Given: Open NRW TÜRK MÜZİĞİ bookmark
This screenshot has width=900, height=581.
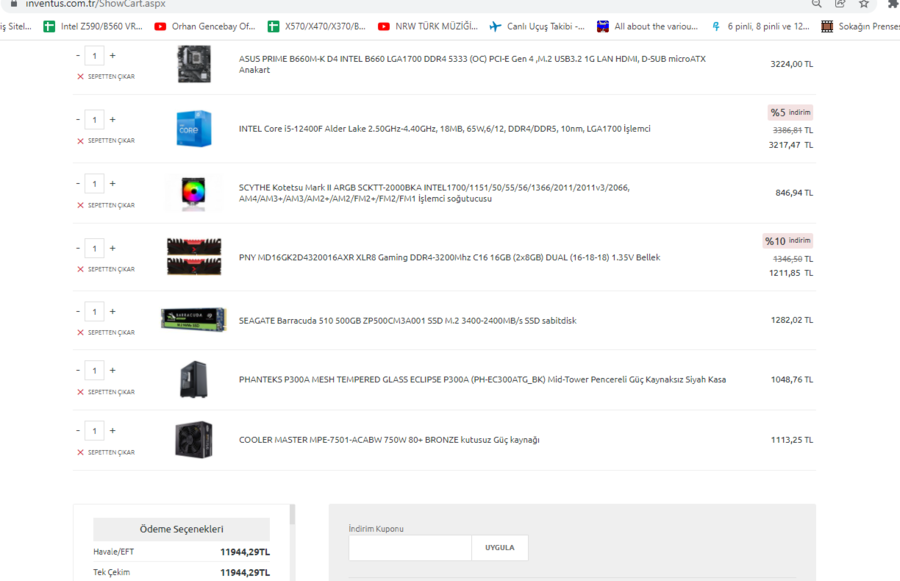Looking at the screenshot, I should [x=428, y=26].
